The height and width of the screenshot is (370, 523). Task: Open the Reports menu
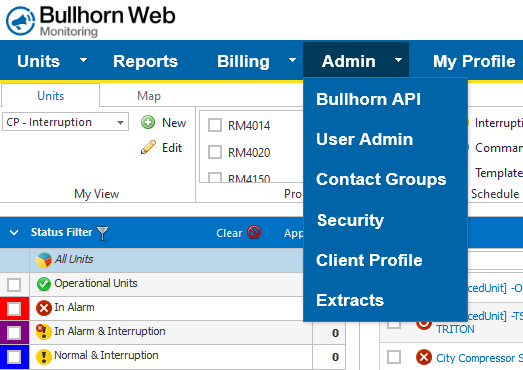point(145,61)
